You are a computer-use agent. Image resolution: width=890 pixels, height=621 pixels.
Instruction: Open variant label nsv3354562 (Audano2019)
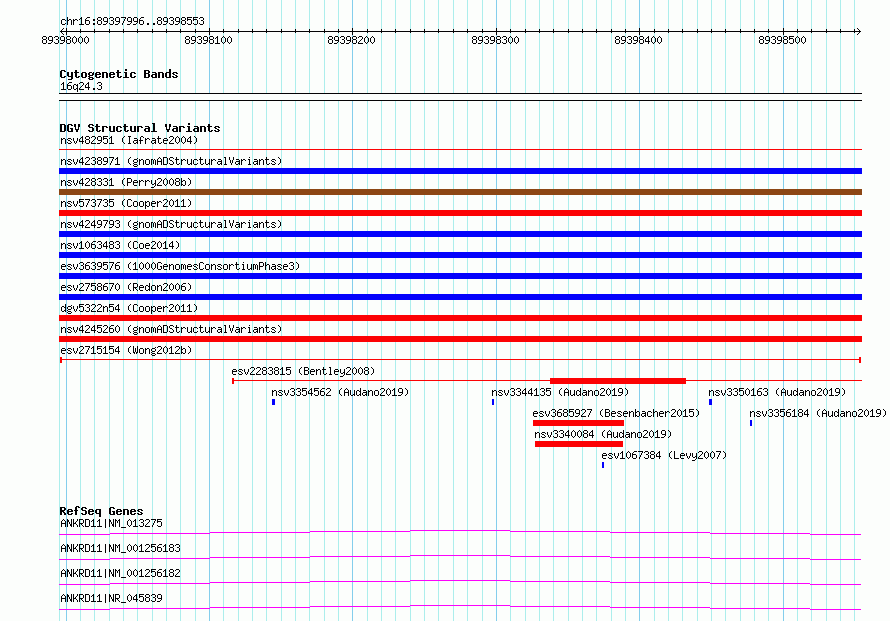[340, 392]
